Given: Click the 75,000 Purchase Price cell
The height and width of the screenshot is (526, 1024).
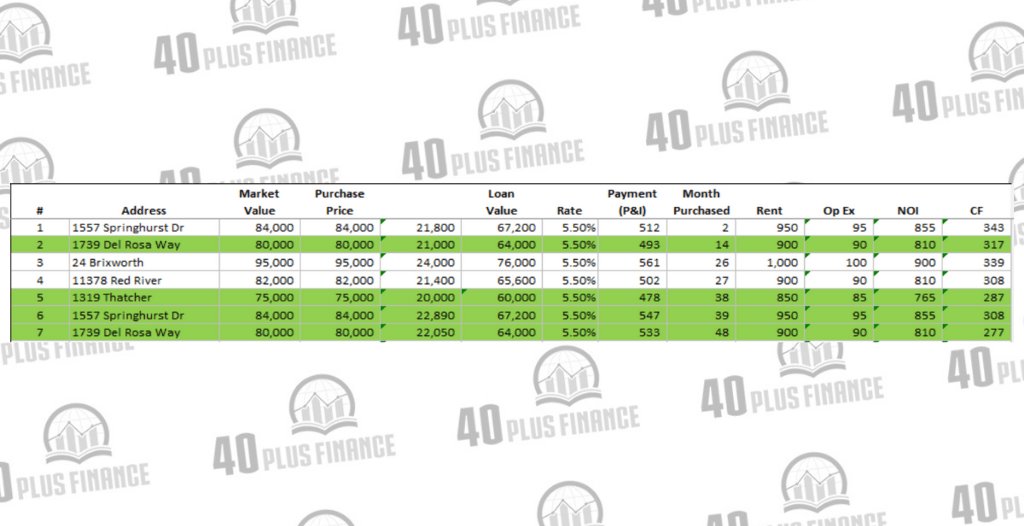Looking at the screenshot, I should 340,297.
